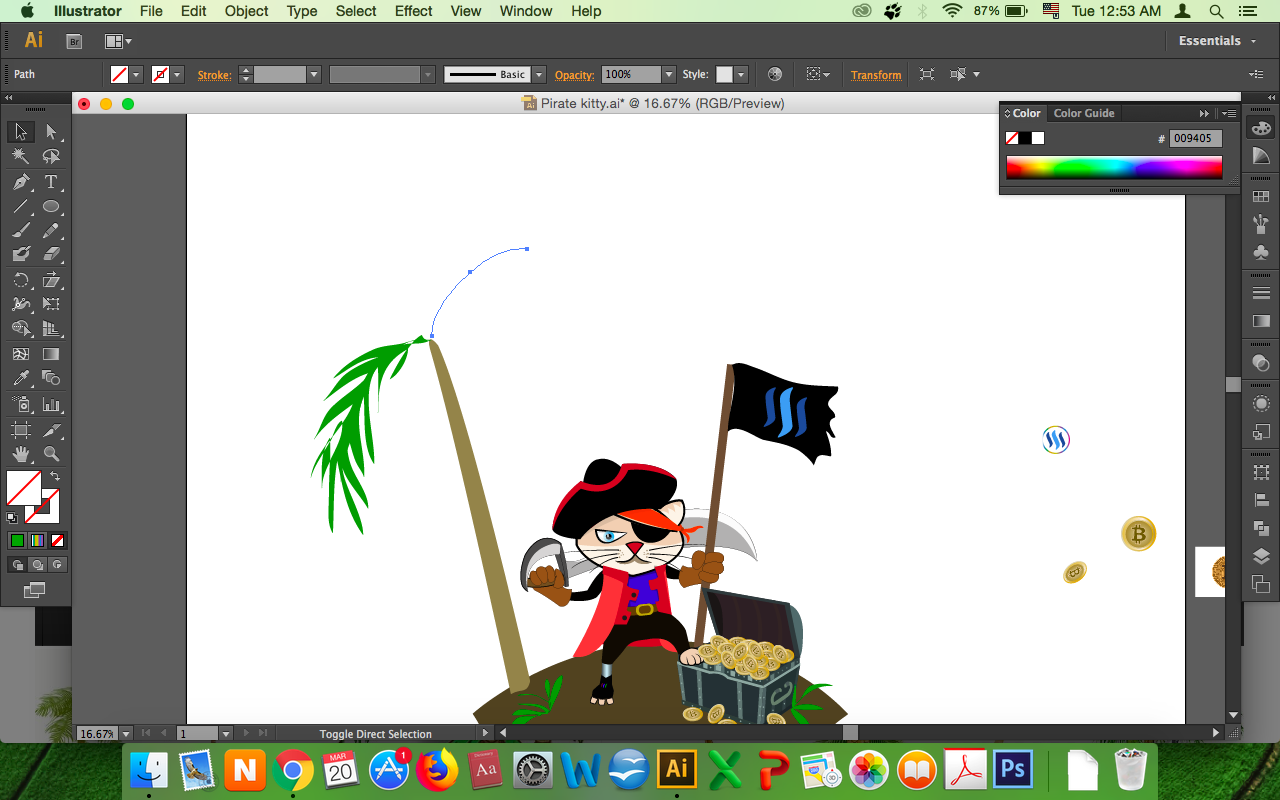Screen dimensions: 1280x800
Task: Change screen mode button in toolbox
Action: click(x=35, y=591)
